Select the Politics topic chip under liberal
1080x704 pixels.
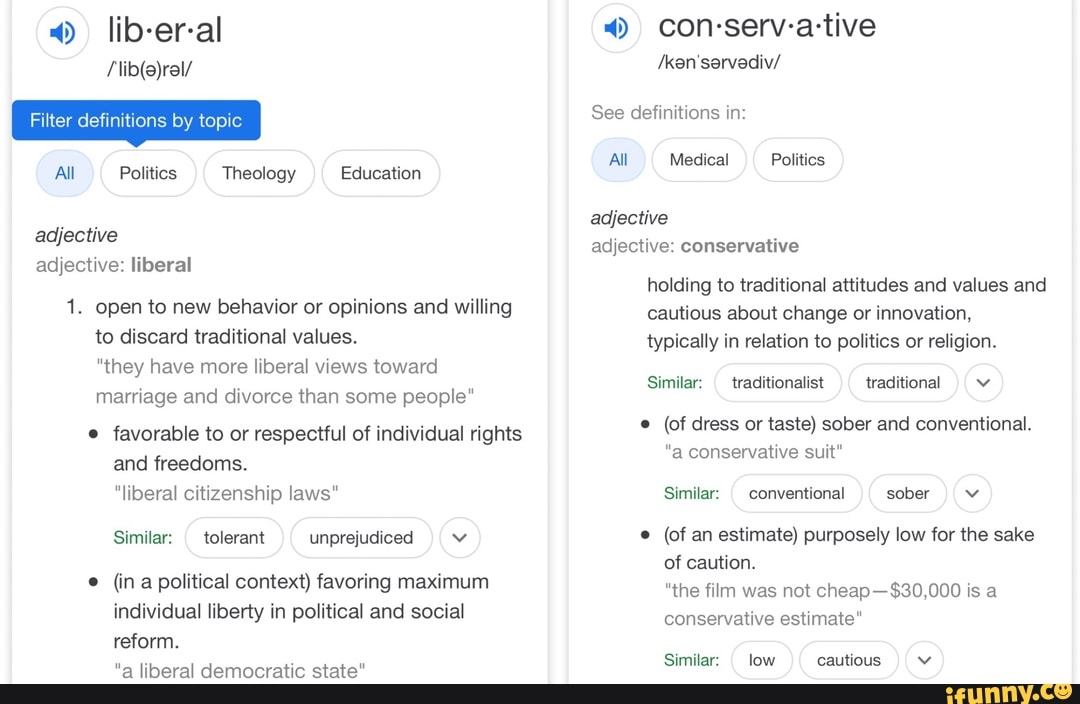148,173
